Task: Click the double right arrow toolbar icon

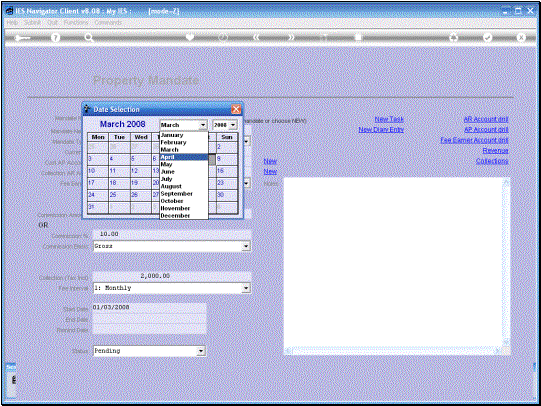Action: click(291, 38)
